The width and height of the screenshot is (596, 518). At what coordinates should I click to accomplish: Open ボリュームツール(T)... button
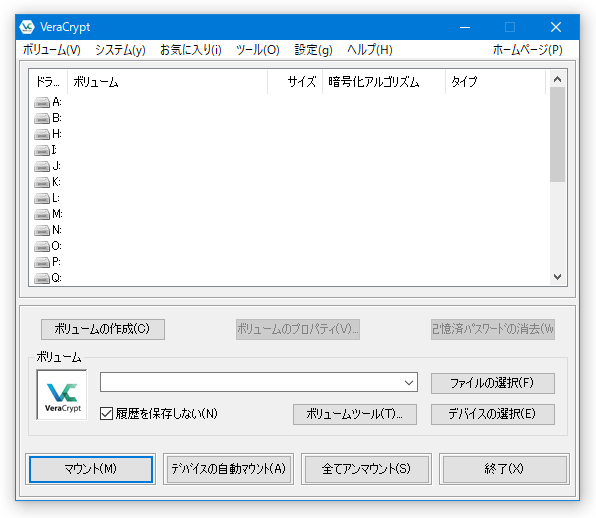click(355, 414)
